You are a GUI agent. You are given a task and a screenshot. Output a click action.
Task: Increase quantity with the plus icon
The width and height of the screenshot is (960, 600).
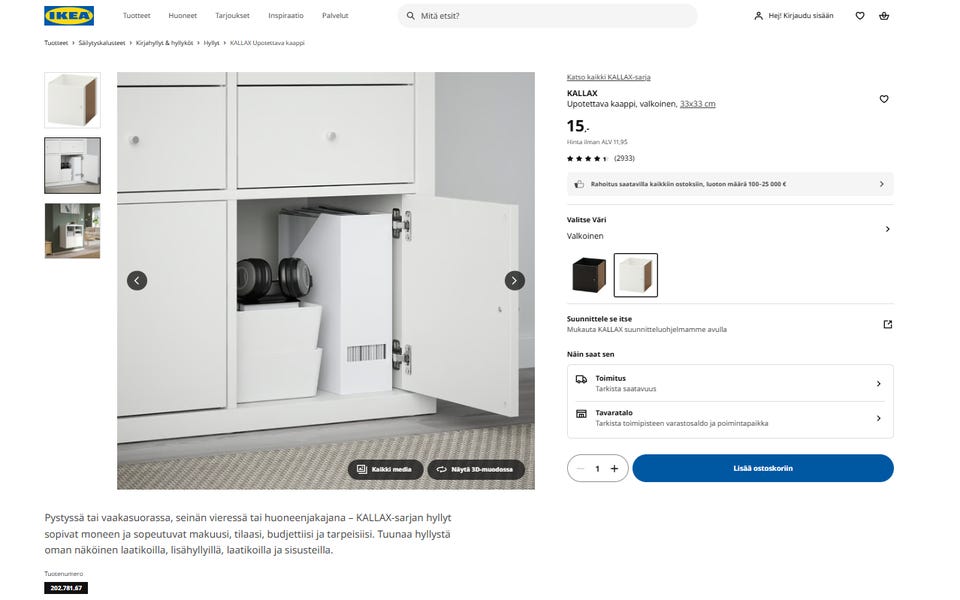[x=614, y=468]
